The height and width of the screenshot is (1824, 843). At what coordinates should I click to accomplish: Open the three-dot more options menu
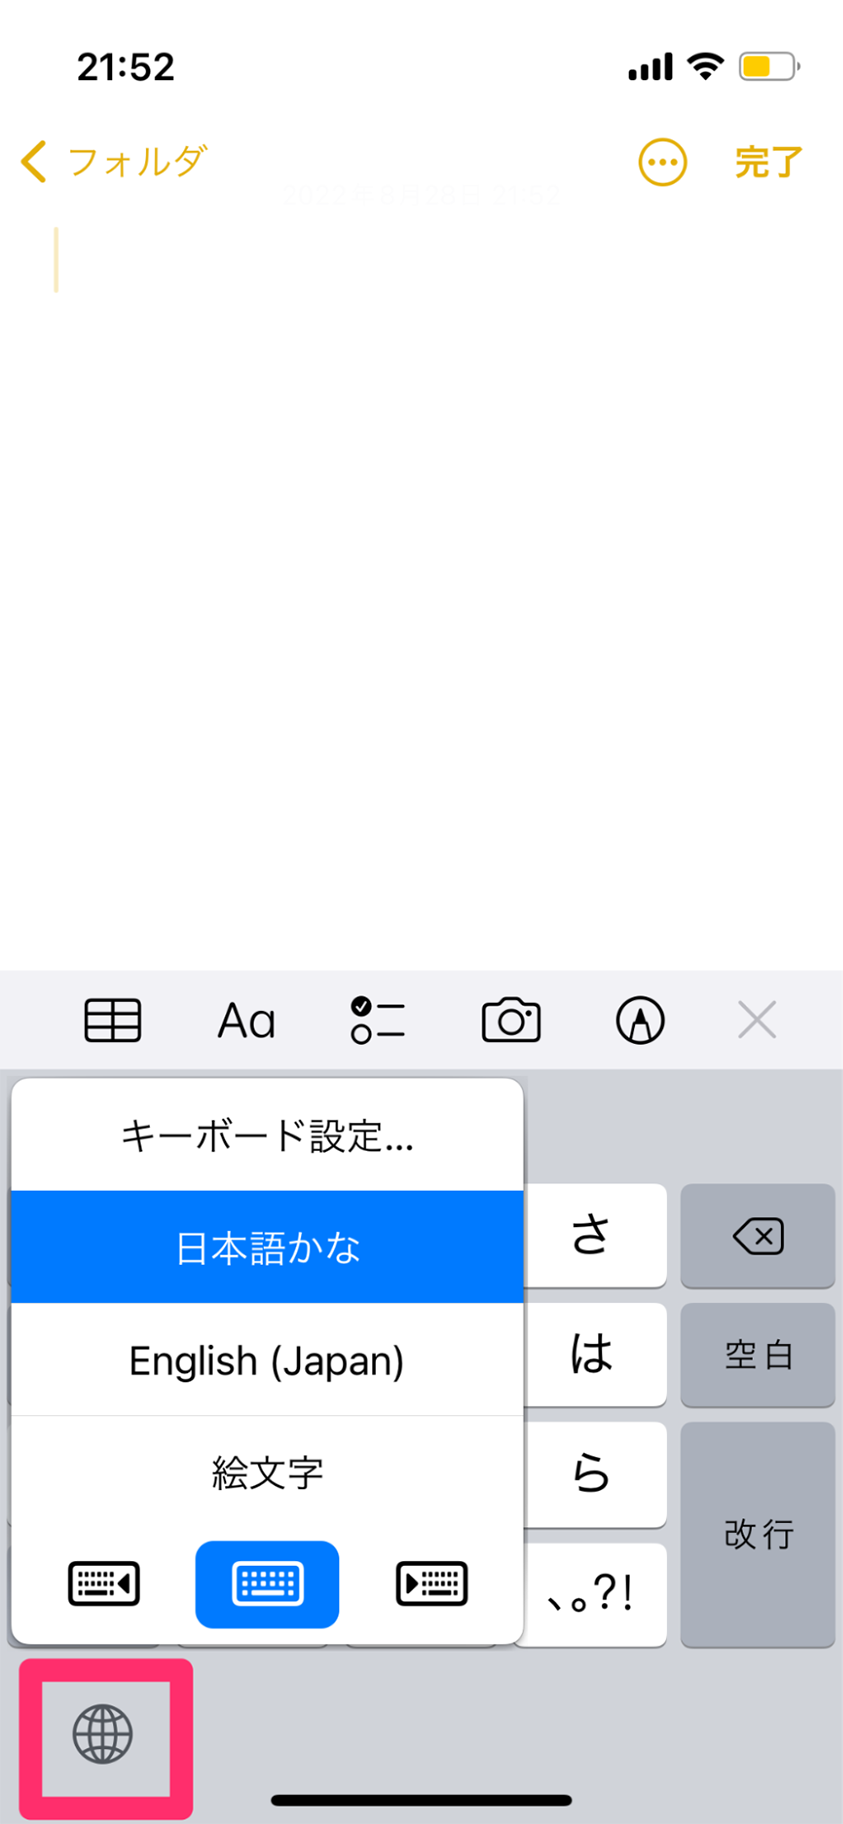pos(662,162)
